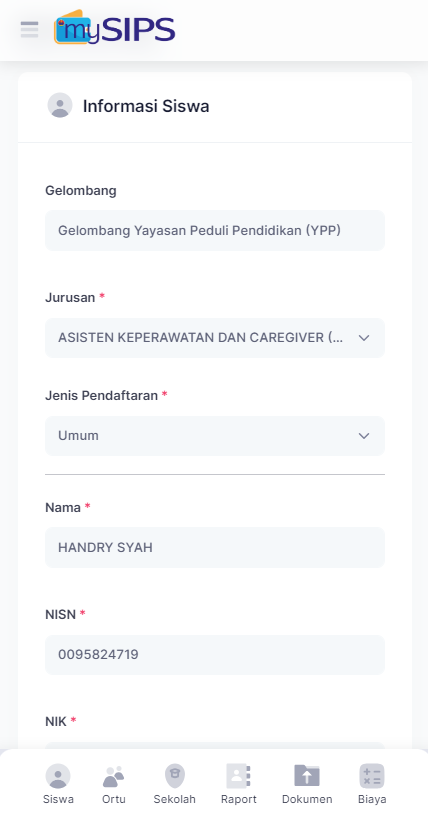Screen dimensions: 428x815
Task: Click the mySIPS logo
Action: pos(114,28)
